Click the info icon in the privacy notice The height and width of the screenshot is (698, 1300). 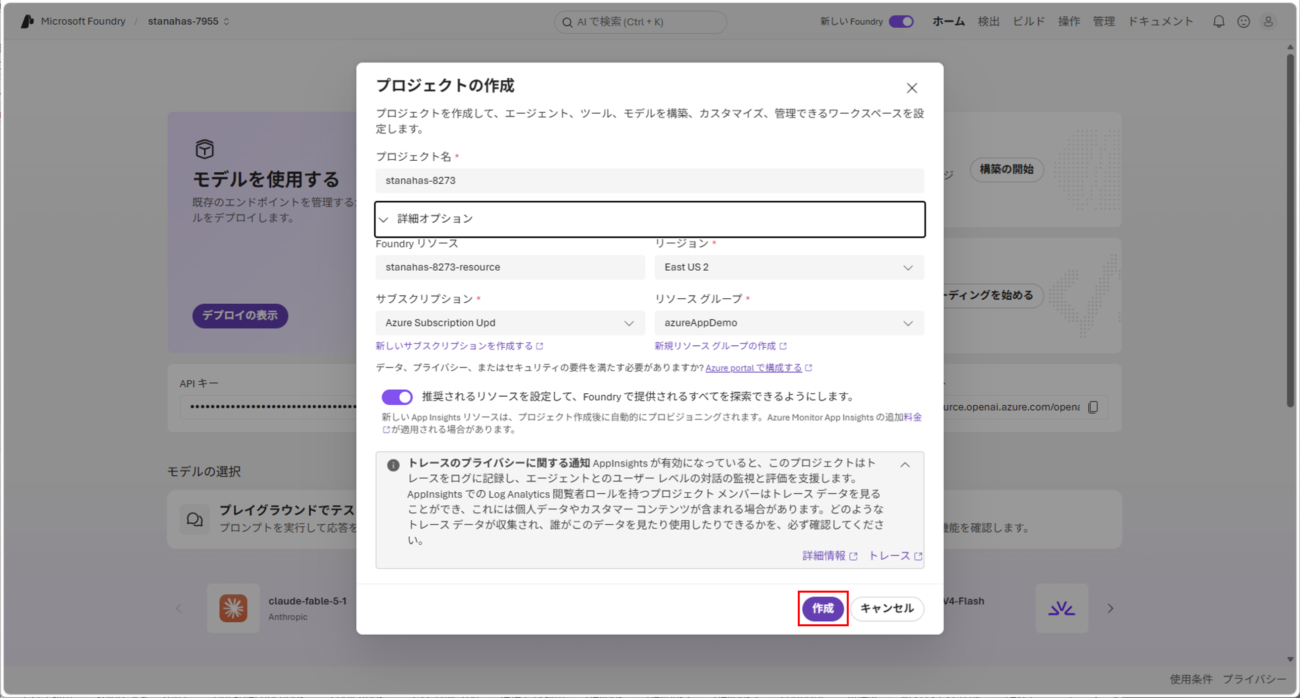393,465
